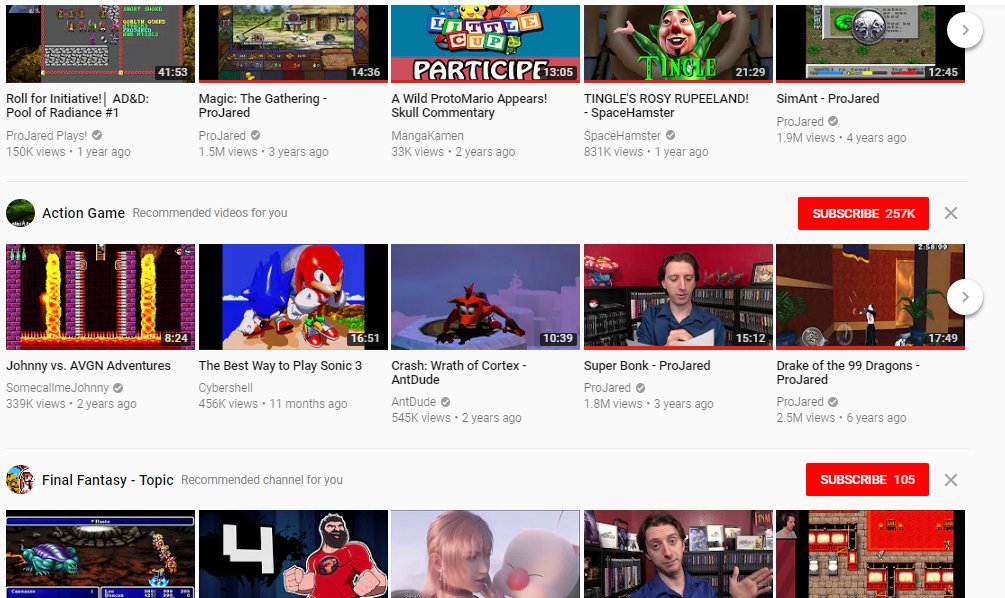Screen dimensions: 1005x598
Task: Show next videos in the top row carousel
Action: 965,30
